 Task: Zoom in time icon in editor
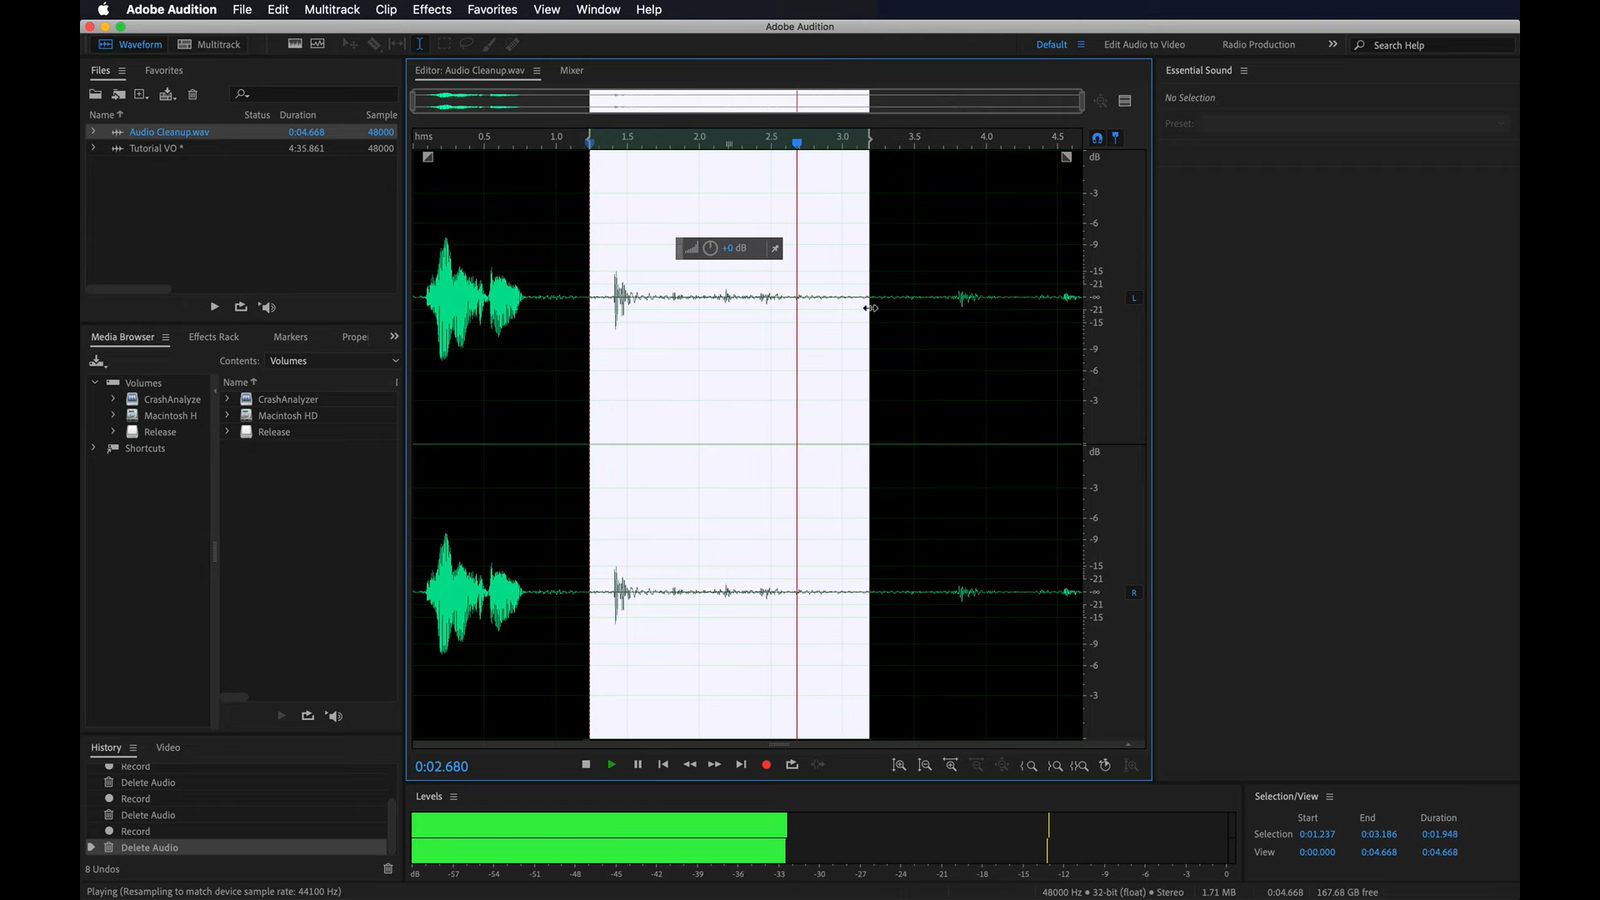[x=951, y=765]
